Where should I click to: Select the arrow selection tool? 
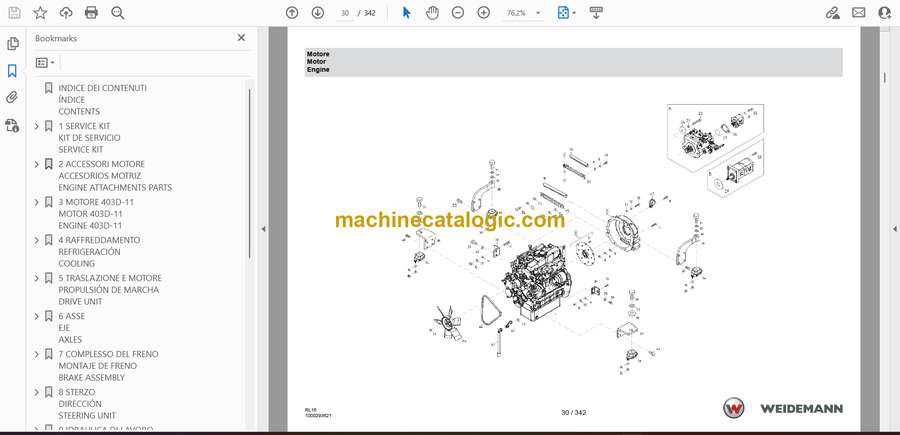point(406,13)
